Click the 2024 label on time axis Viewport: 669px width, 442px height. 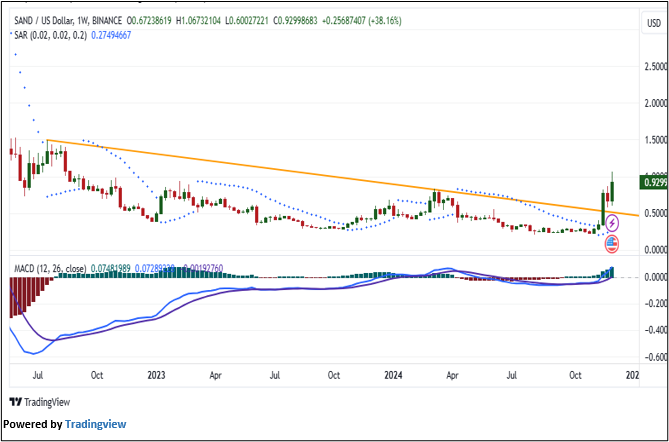coord(394,376)
